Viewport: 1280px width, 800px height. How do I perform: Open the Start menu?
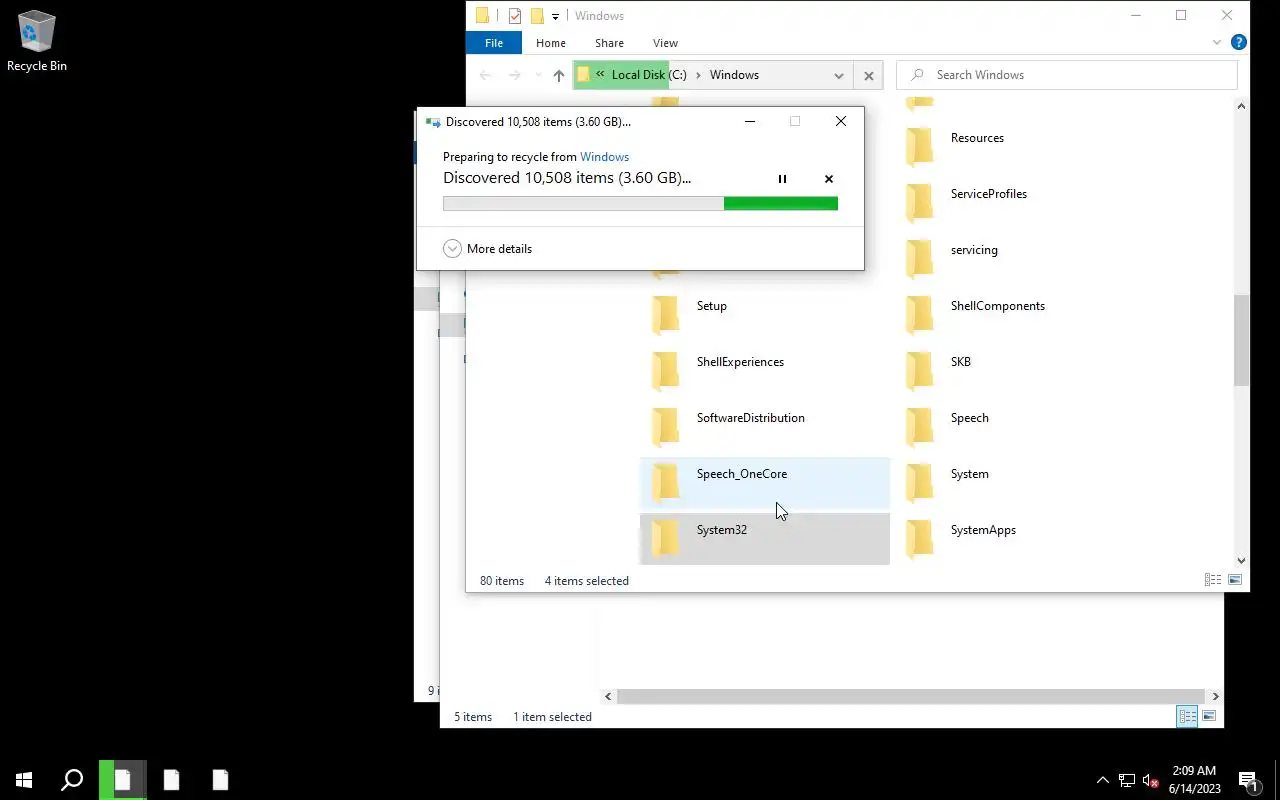[24, 780]
